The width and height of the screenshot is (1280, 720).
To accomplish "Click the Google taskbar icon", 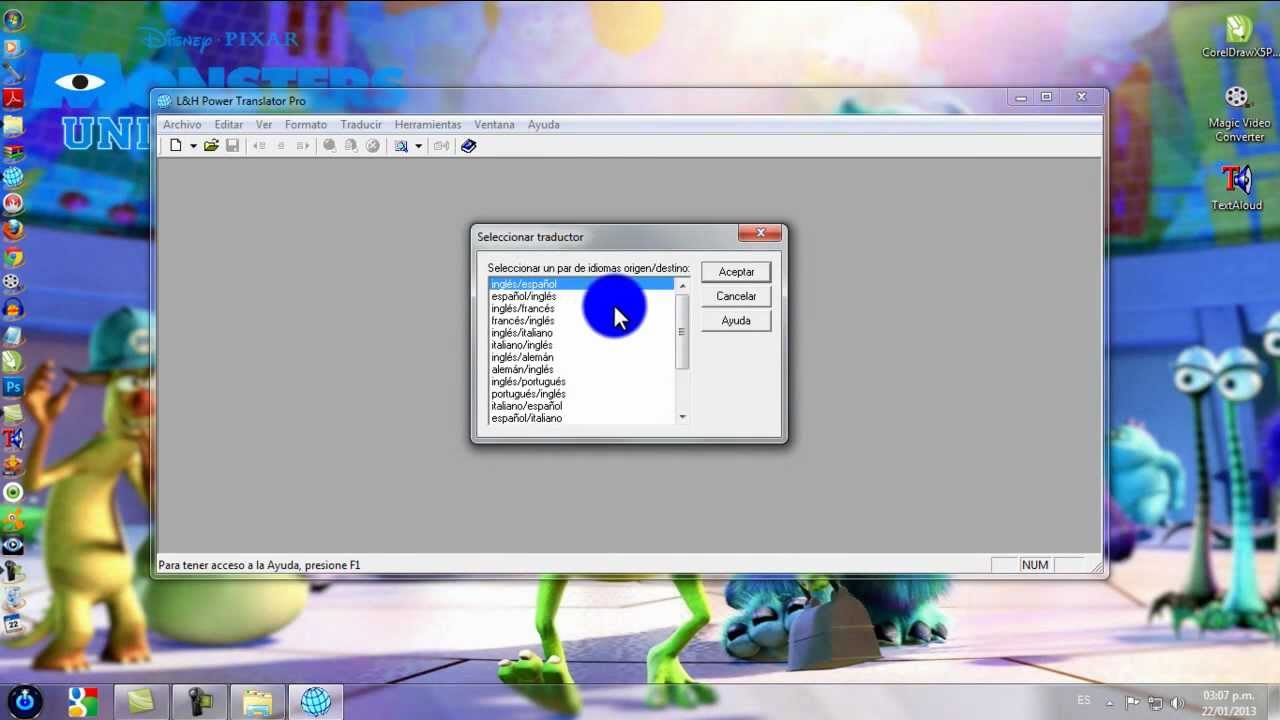I will (x=83, y=702).
